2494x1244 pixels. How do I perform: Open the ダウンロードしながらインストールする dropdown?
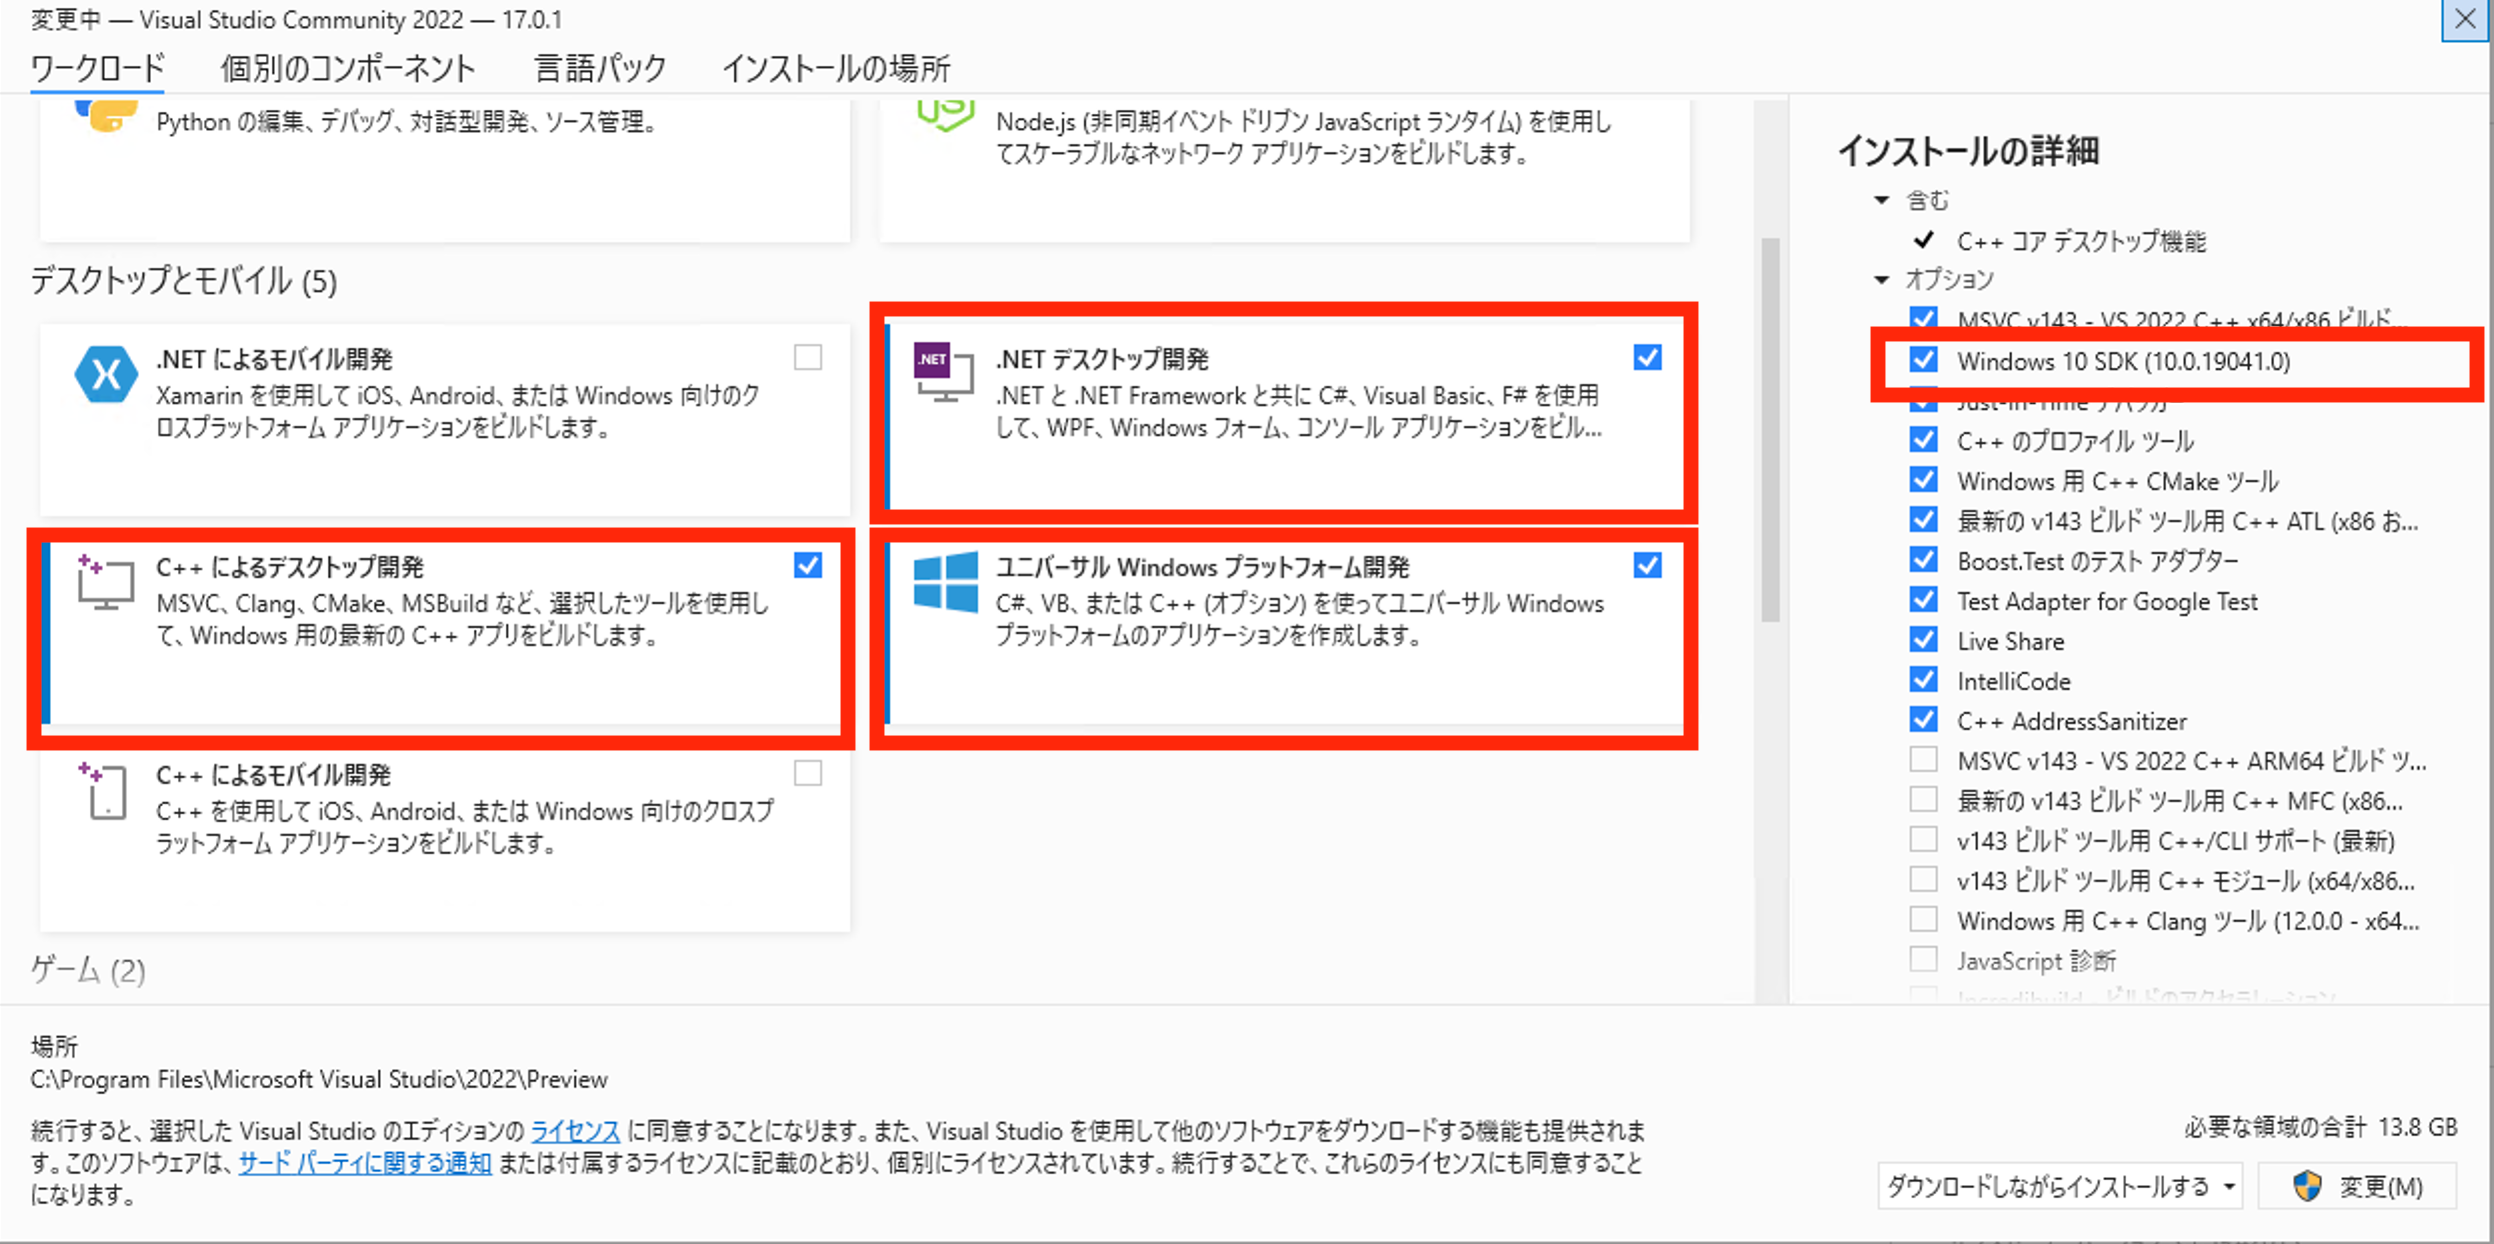(2059, 1186)
